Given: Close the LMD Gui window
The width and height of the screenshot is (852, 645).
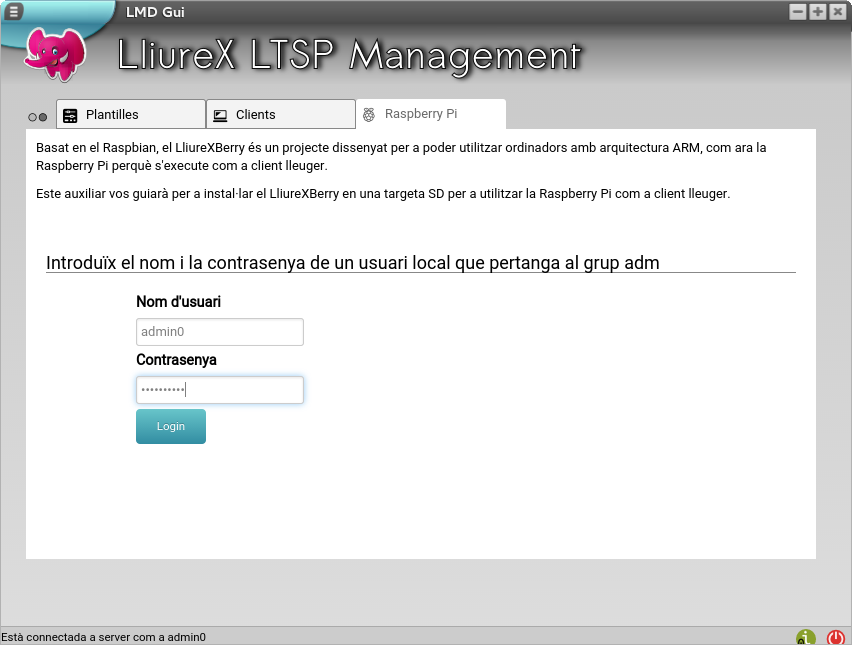Looking at the screenshot, I should [x=837, y=12].
